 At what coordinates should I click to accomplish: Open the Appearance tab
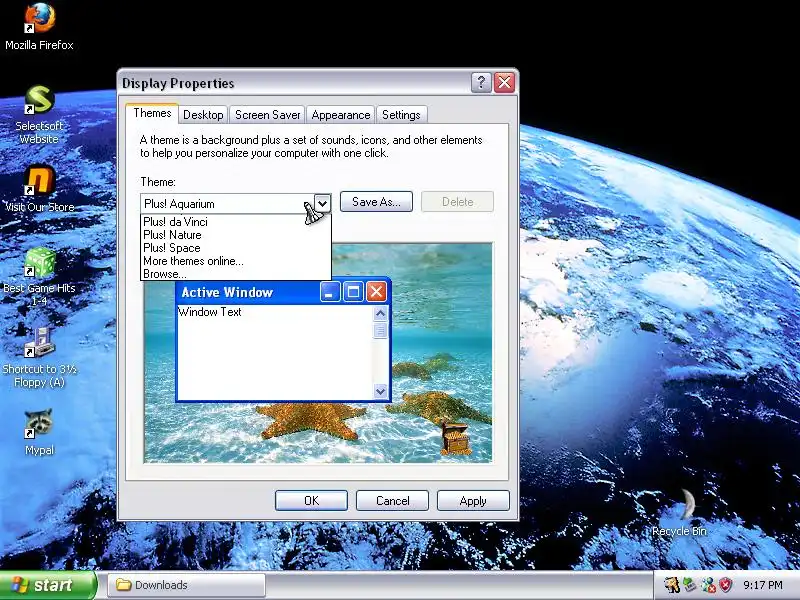click(341, 115)
